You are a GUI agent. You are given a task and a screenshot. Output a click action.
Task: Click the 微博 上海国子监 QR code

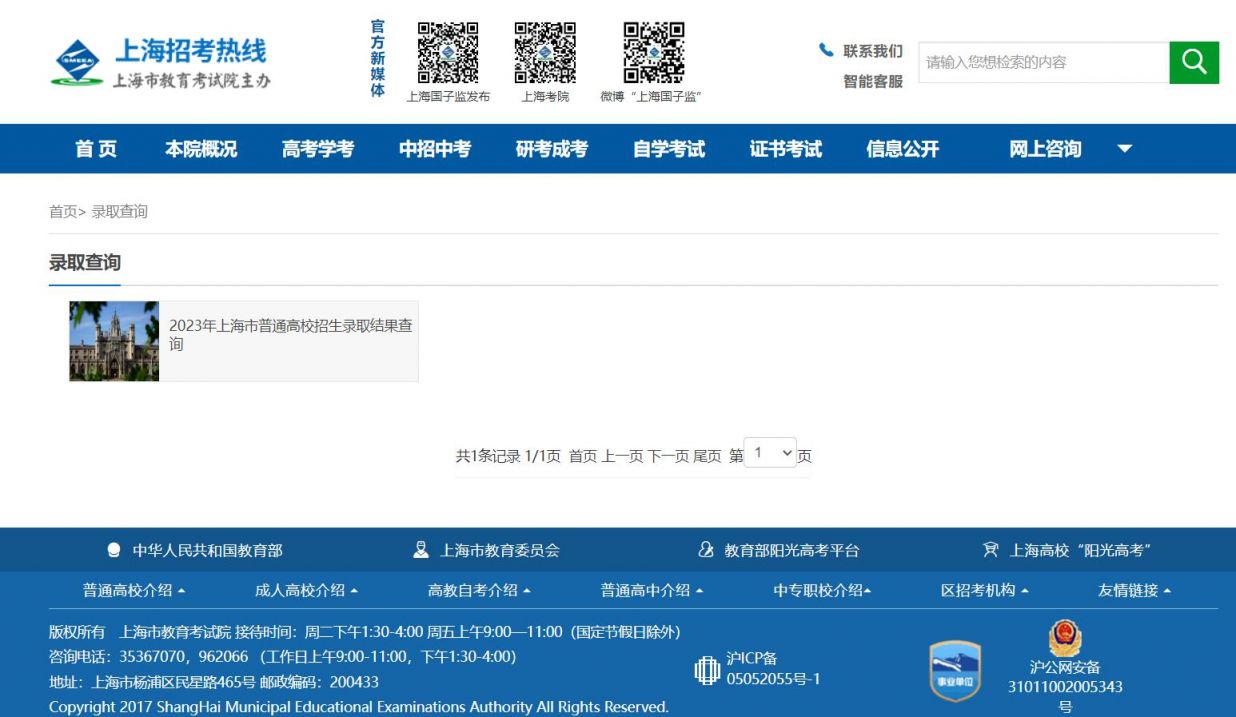(x=654, y=52)
